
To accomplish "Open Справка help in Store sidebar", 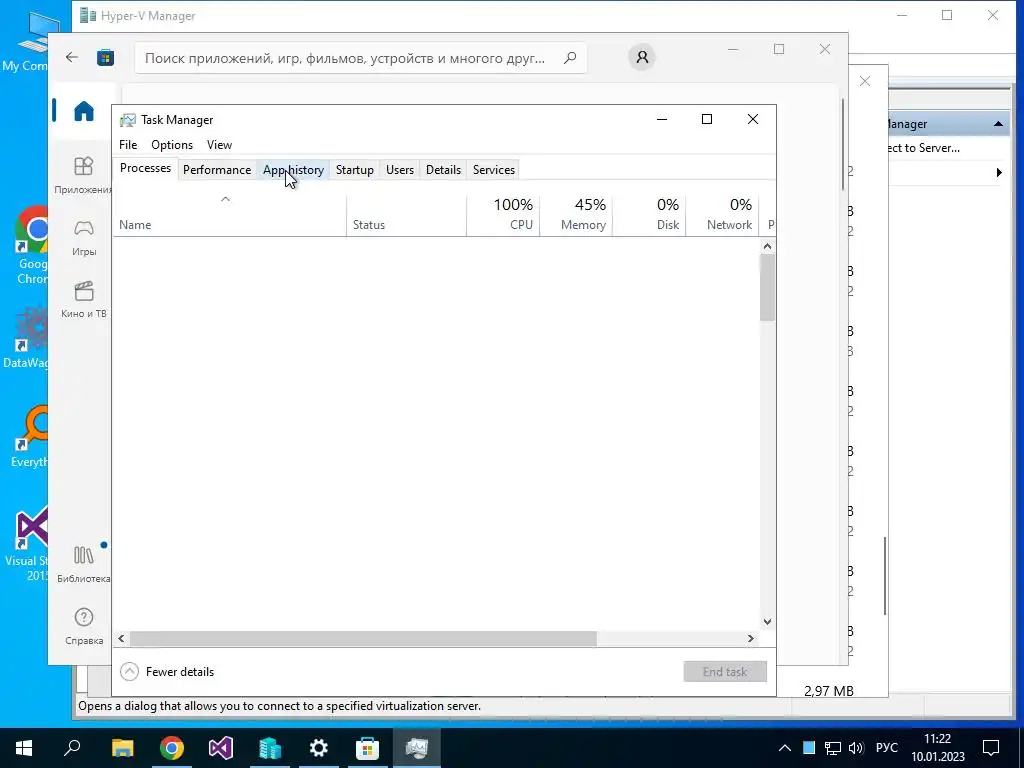I will click(84, 626).
